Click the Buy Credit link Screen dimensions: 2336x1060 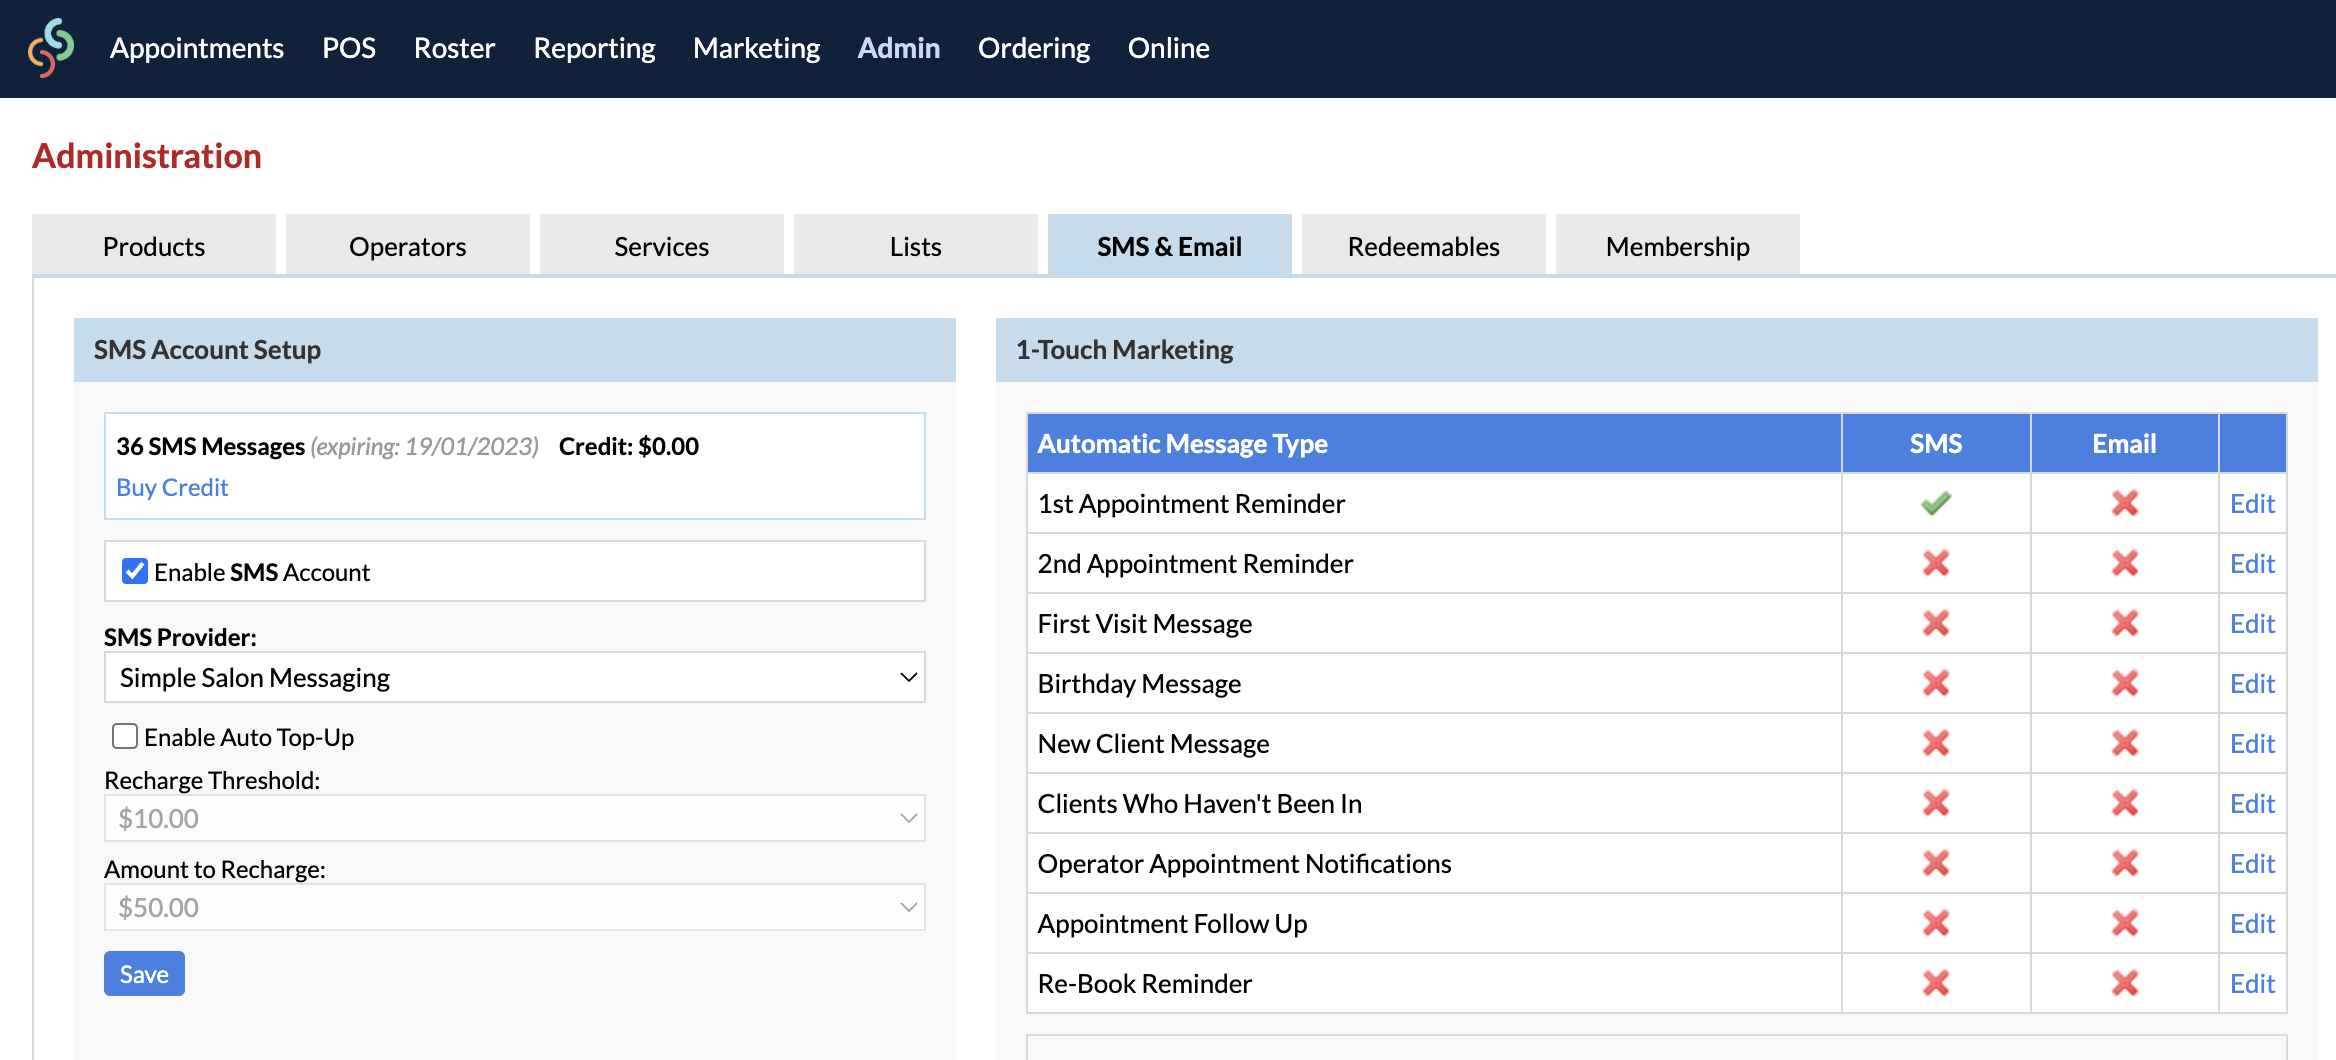click(172, 487)
